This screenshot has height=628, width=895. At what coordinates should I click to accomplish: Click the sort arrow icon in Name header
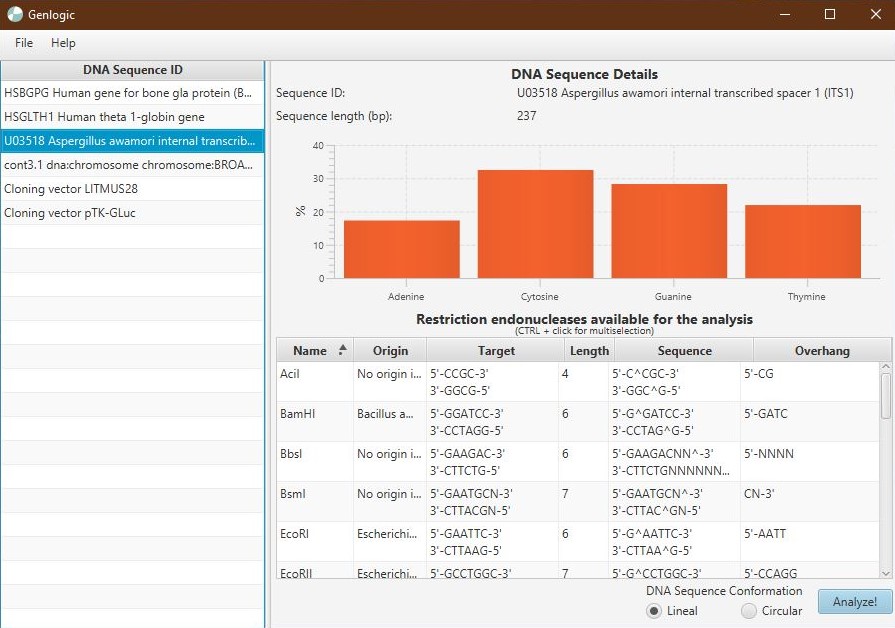pyautogui.click(x=342, y=349)
